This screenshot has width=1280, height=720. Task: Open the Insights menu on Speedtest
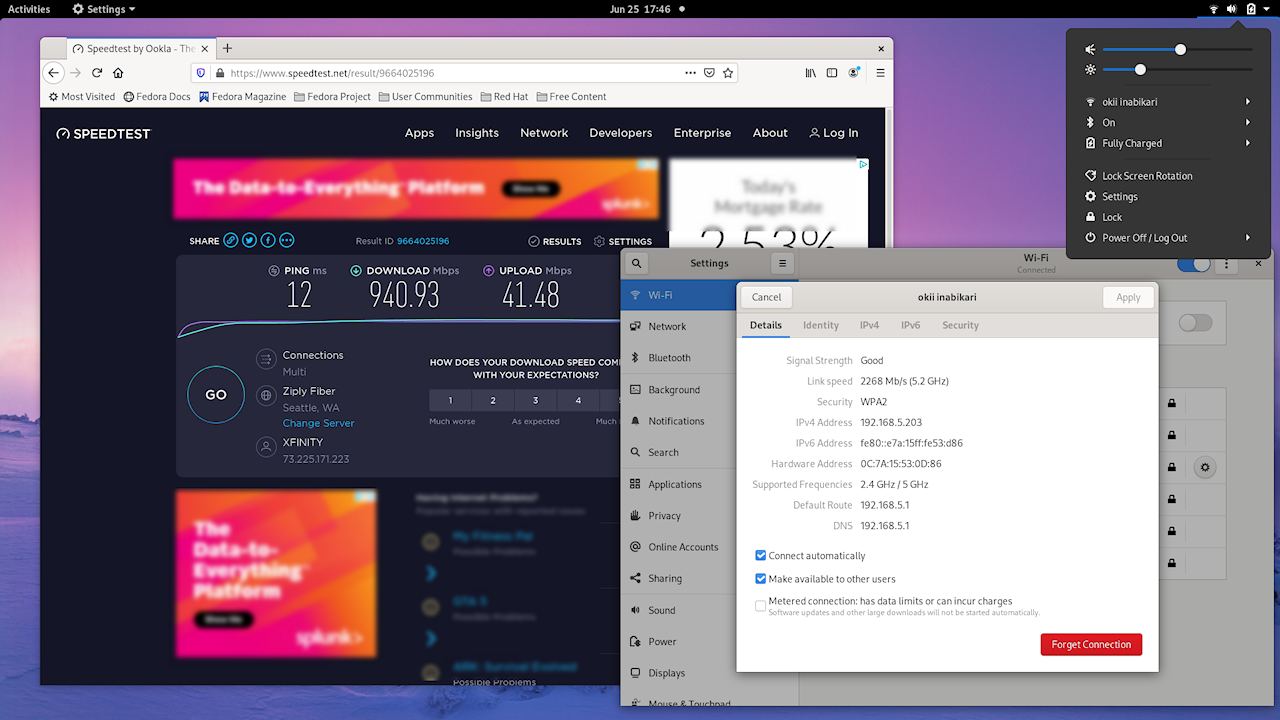click(477, 133)
